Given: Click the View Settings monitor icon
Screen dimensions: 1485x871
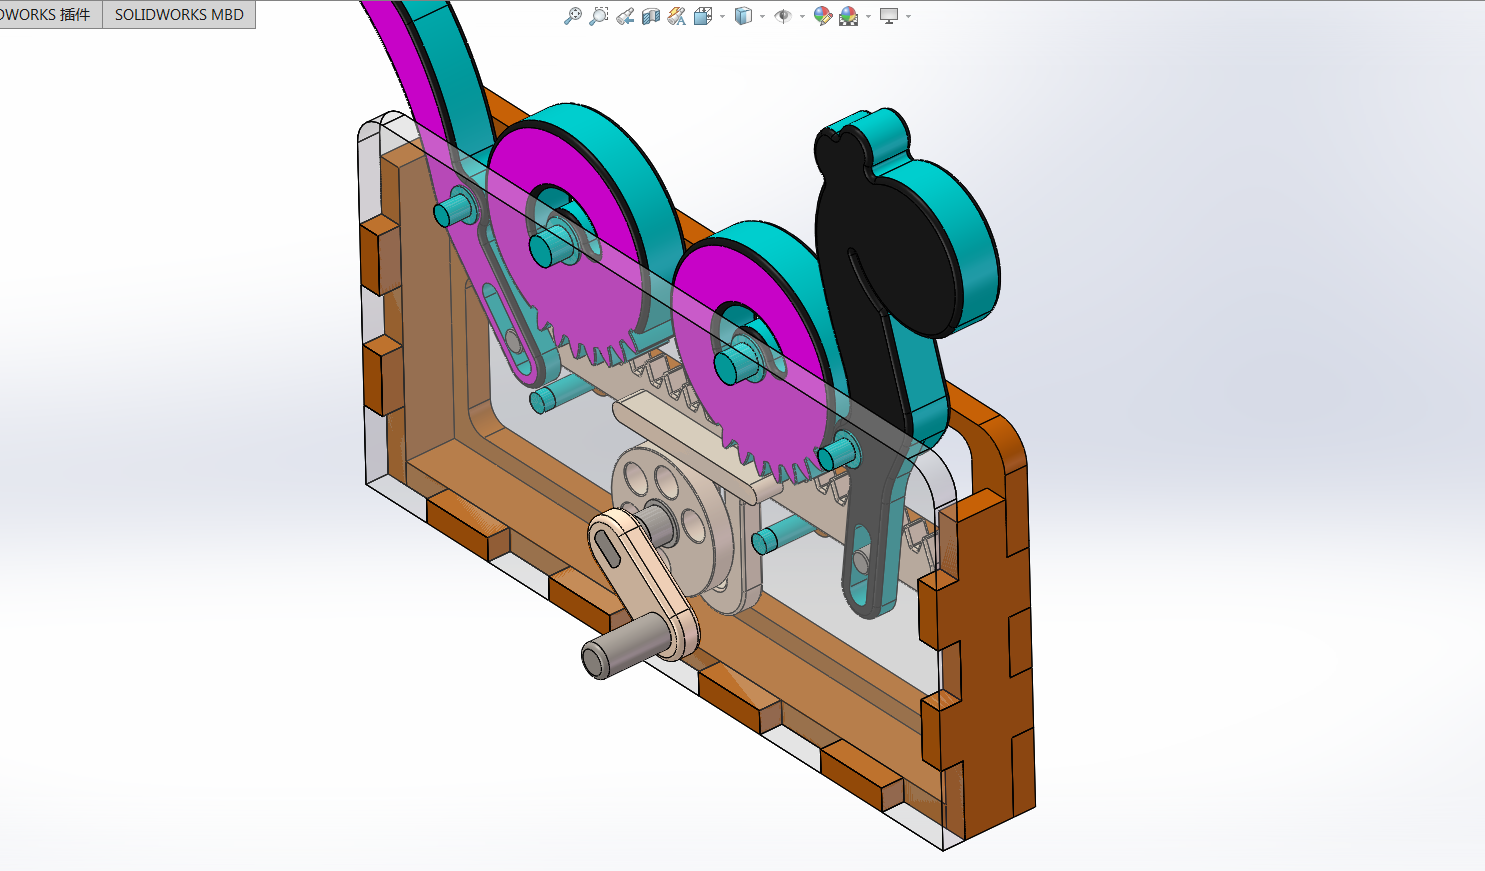Looking at the screenshot, I should pos(889,16).
